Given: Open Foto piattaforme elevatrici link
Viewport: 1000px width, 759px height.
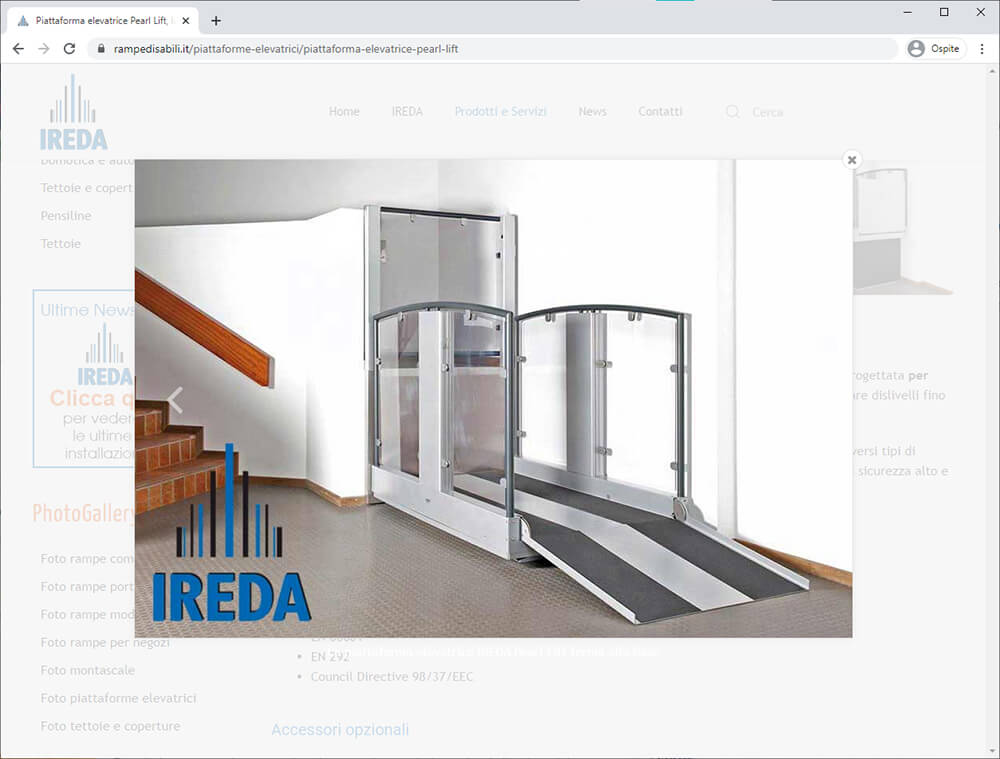Looking at the screenshot, I should (118, 698).
